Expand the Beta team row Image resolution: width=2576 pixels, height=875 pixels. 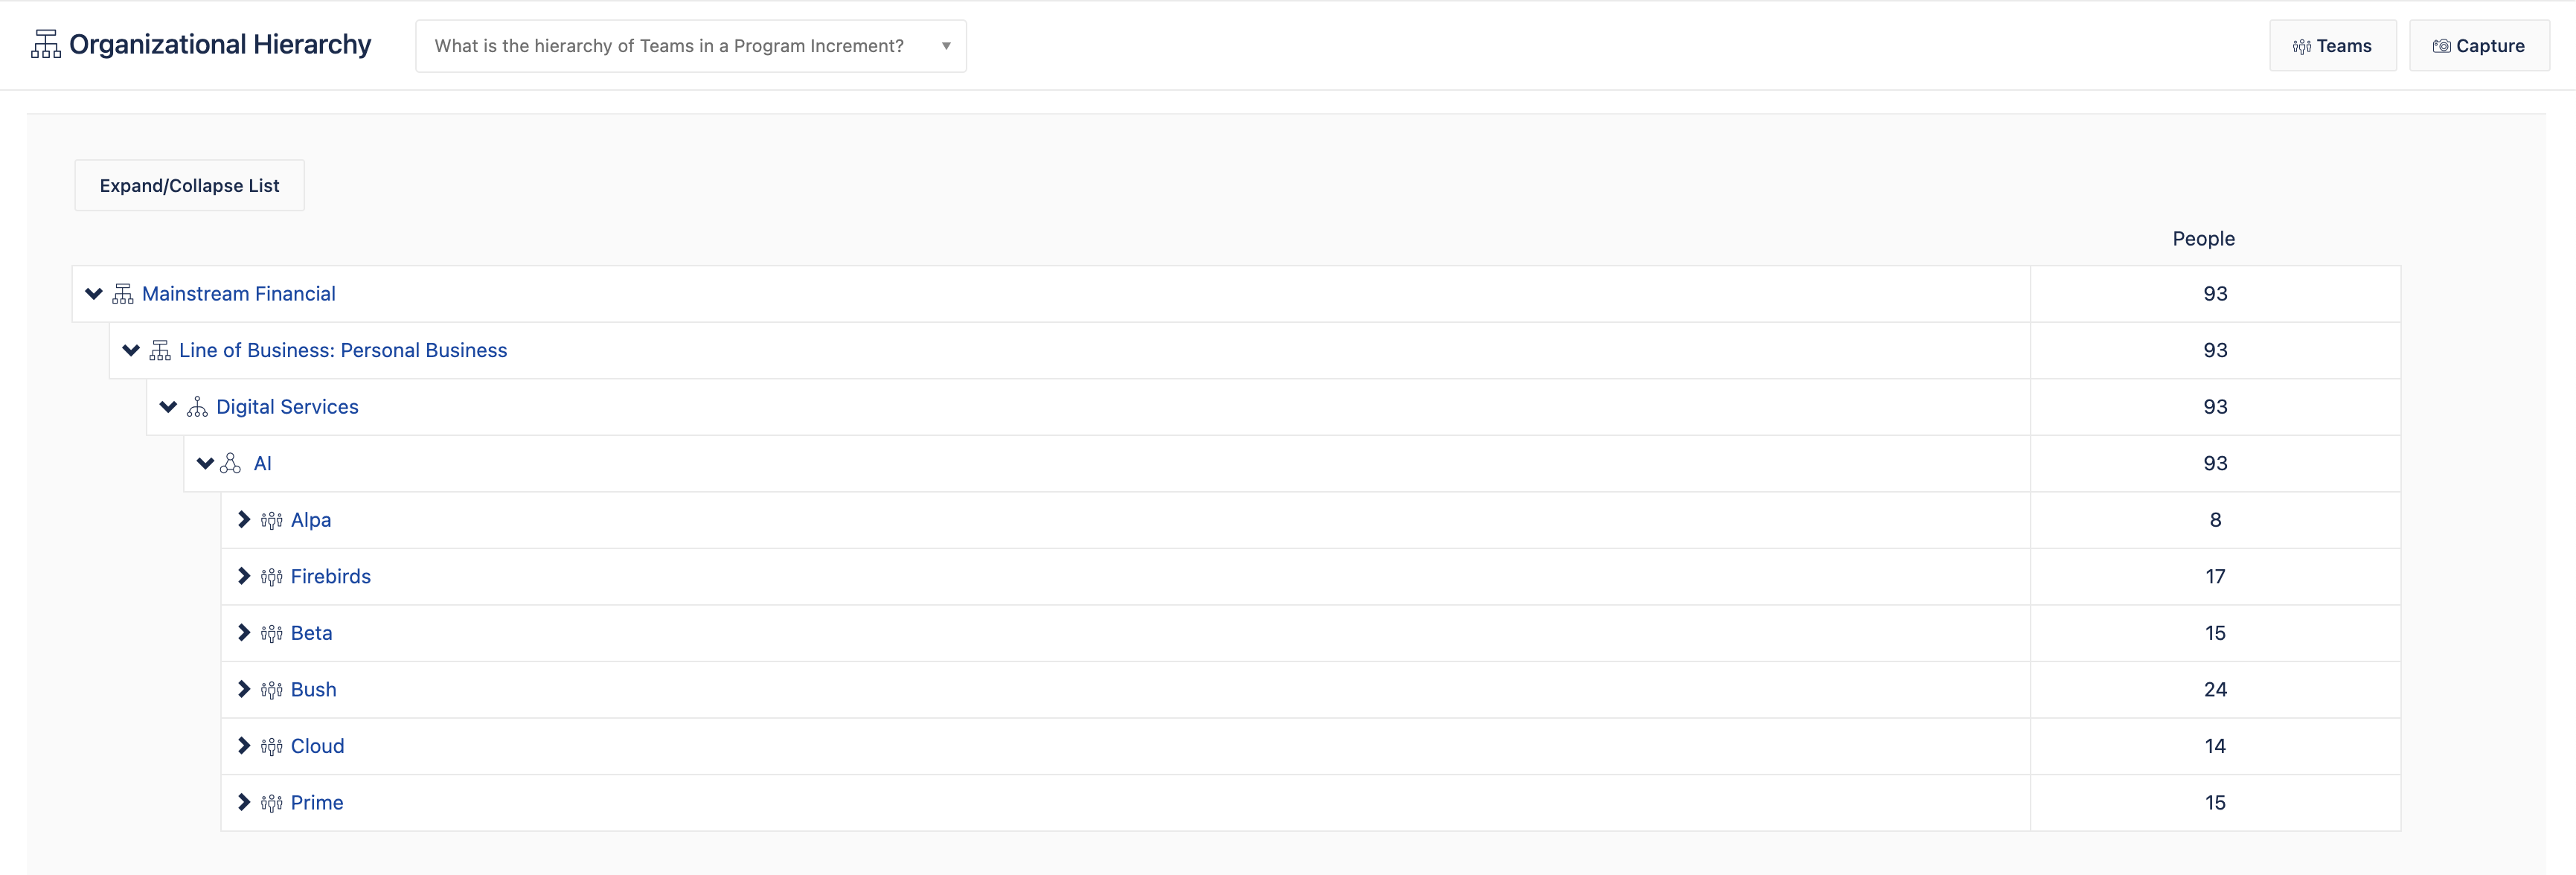click(244, 633)
